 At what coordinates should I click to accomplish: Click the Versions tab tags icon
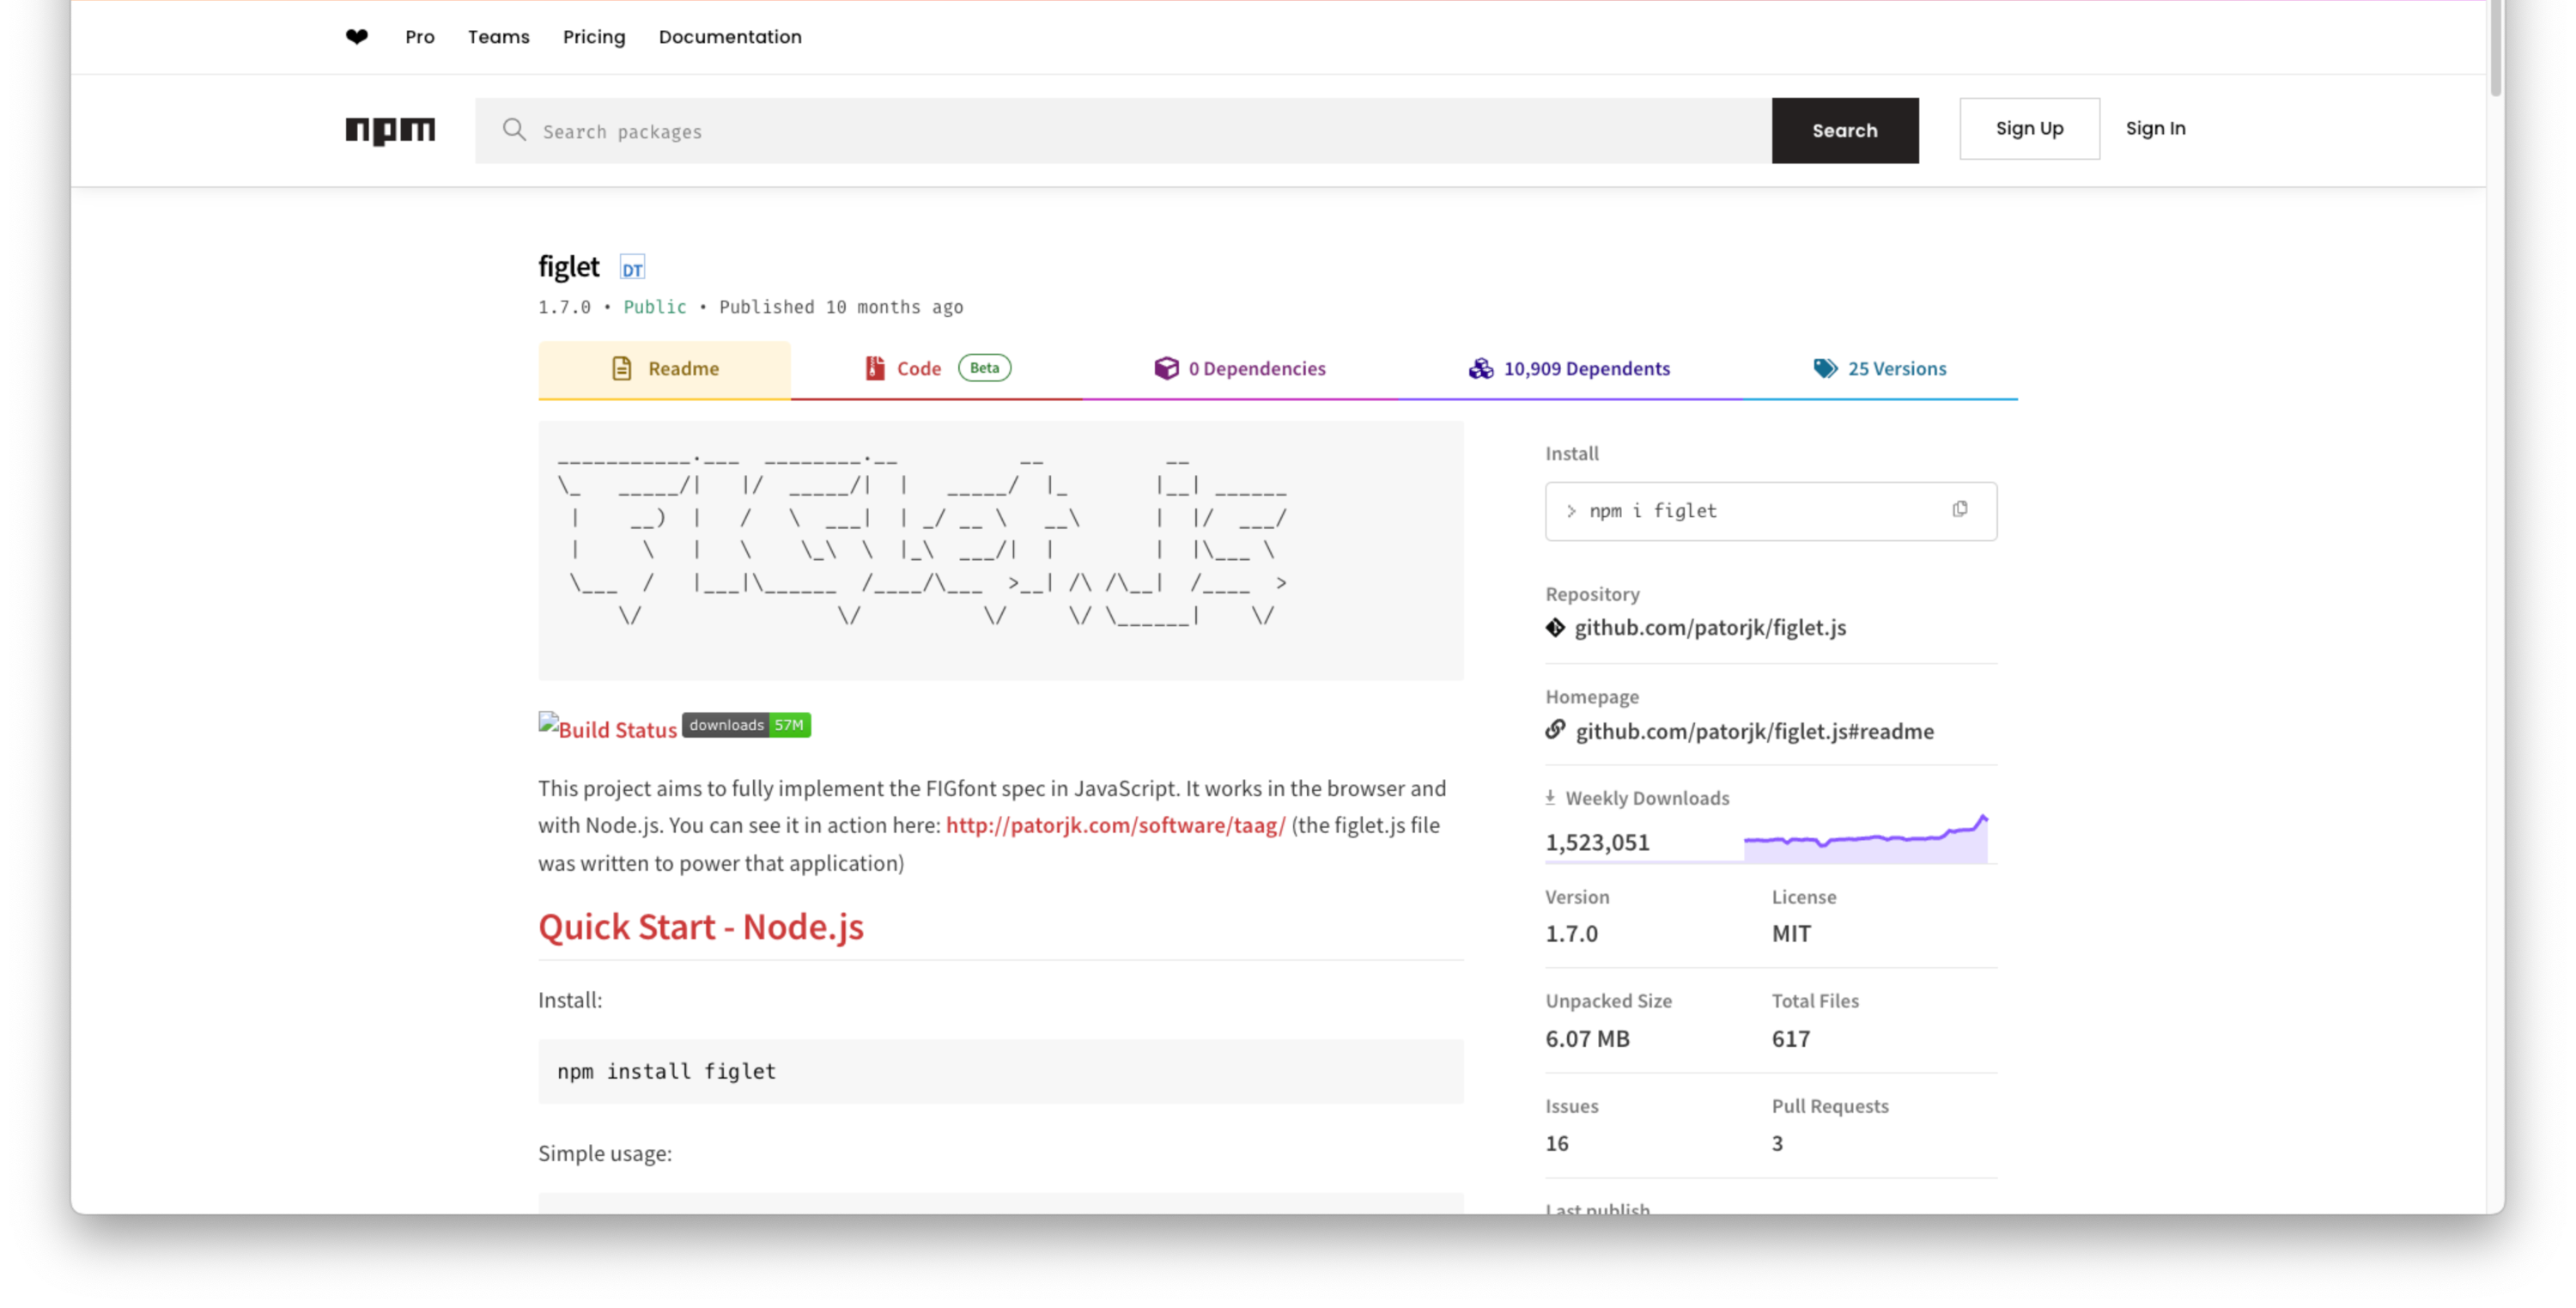1825,369
